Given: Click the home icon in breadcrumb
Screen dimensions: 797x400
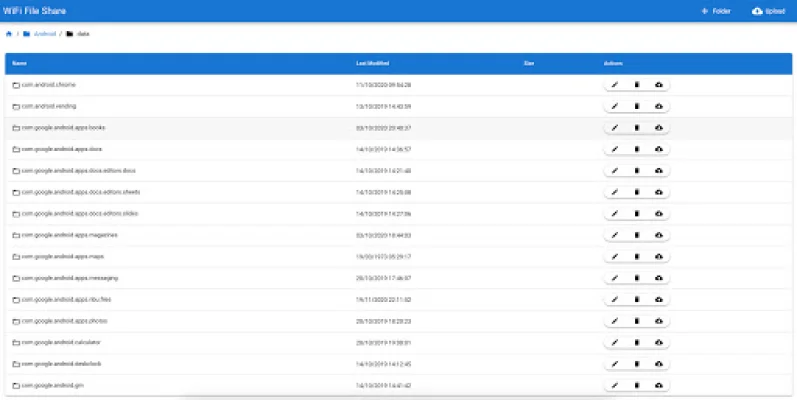Looking at the screenshot, I should [9, 34].
